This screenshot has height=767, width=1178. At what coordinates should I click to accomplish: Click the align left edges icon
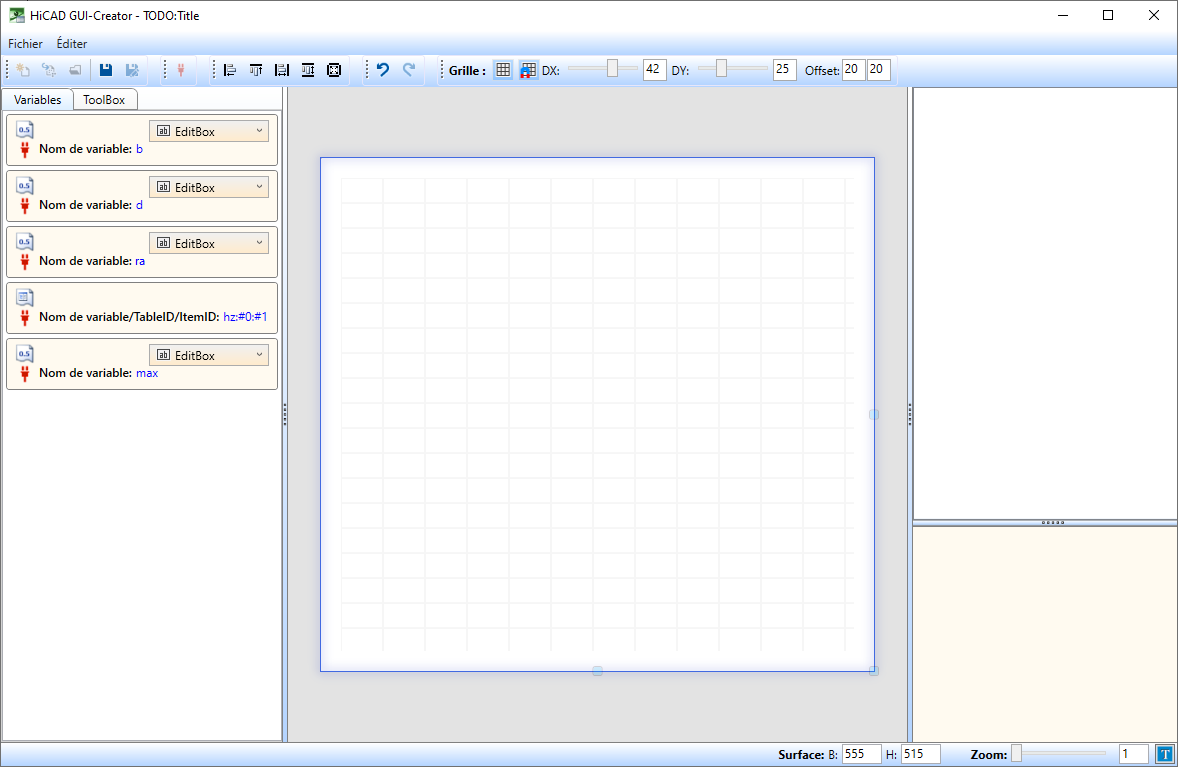[x=230, y=70]
